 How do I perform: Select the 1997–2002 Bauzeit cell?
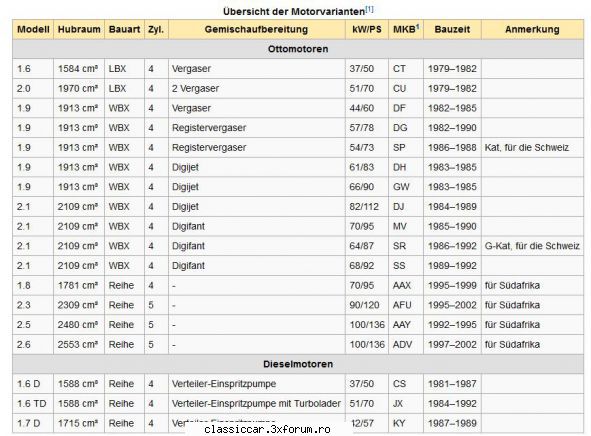click(452, 344)
